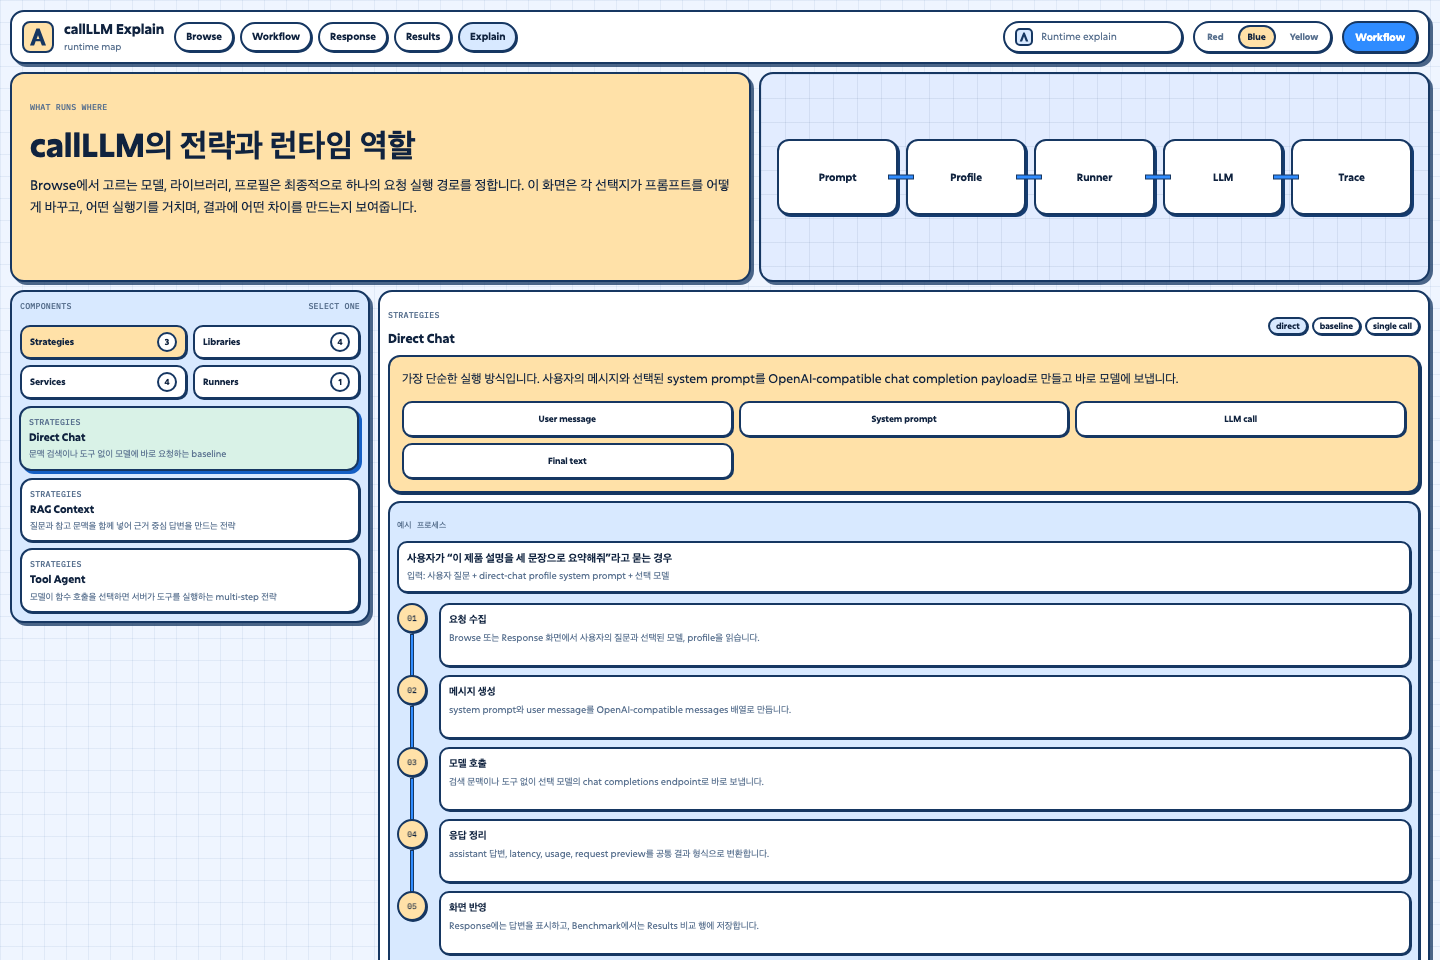
Task: Open the "응답 정리" step card
Action: click(925, 851)
